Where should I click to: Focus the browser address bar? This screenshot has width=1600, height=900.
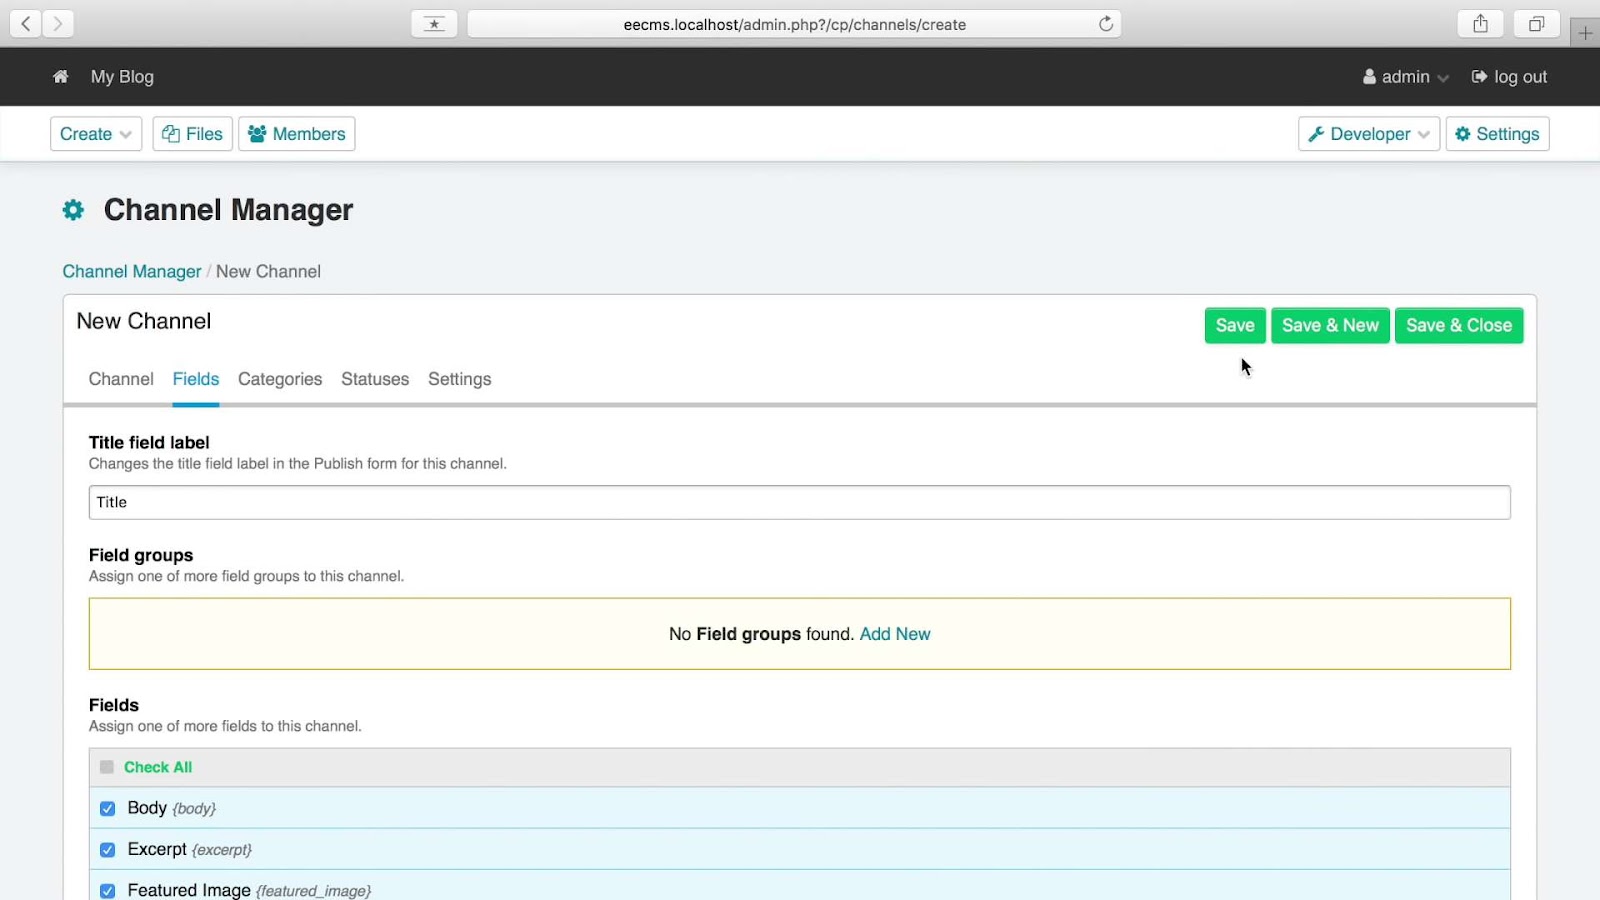[x=794, y=24]
